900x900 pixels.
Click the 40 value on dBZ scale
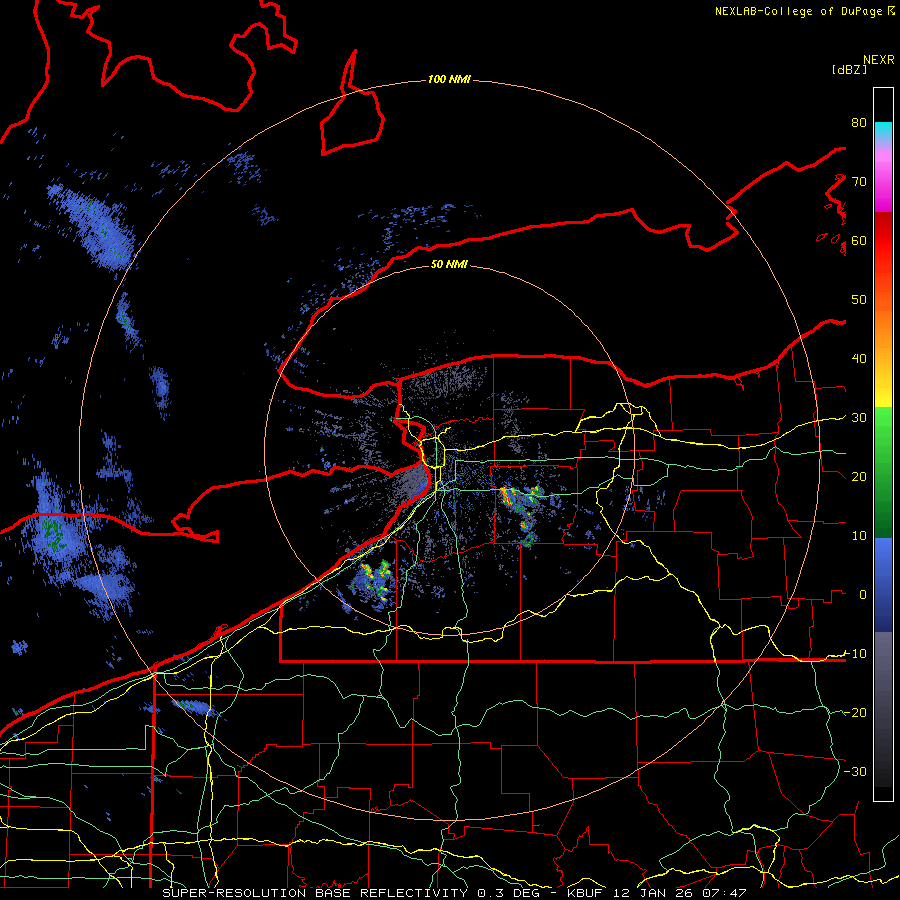click(x=859, y=359)
